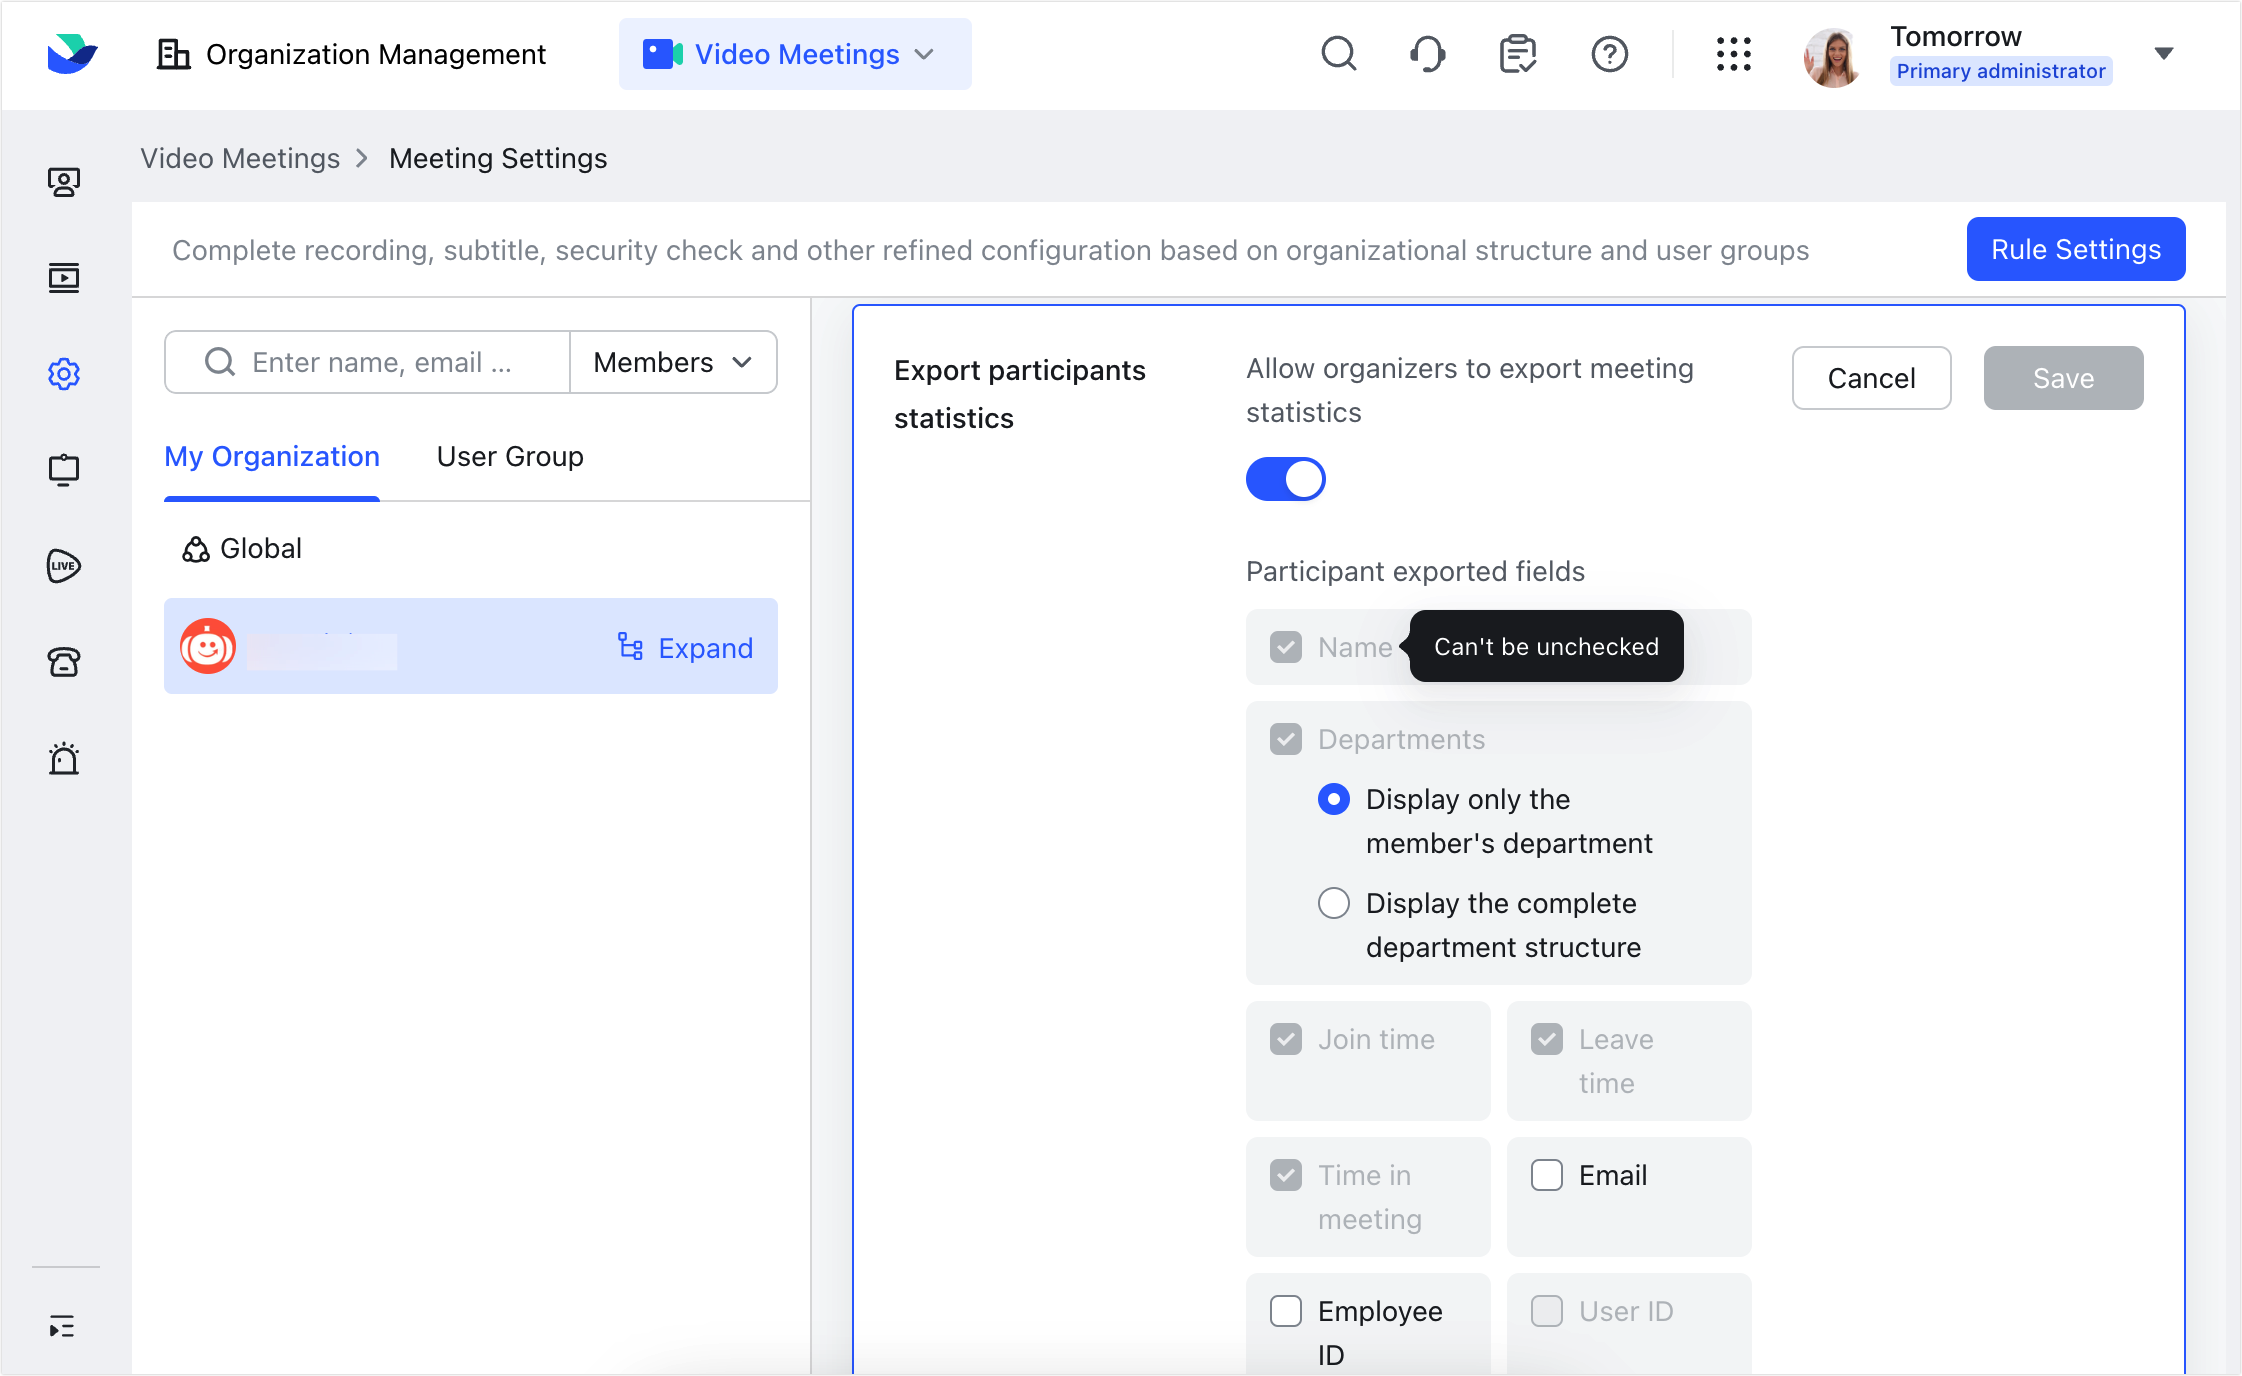Click the search magnifier icon in header
This screenshot has width=2242, height=1376.
(1338, 54)
